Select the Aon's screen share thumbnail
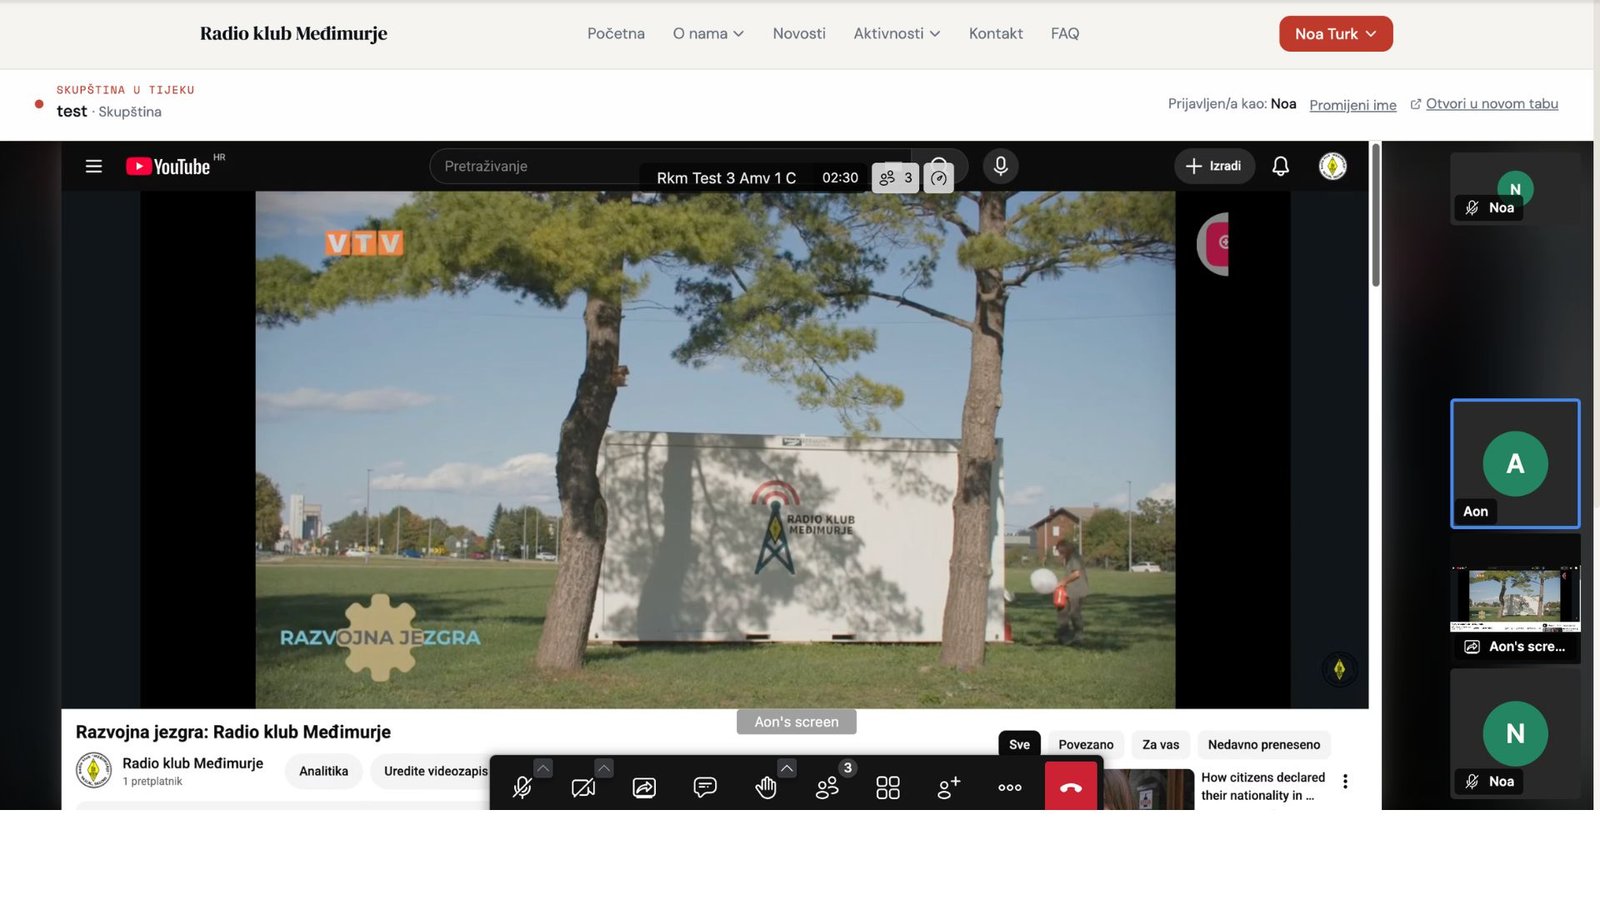Screen dimensions: 1600x900 1515,598
